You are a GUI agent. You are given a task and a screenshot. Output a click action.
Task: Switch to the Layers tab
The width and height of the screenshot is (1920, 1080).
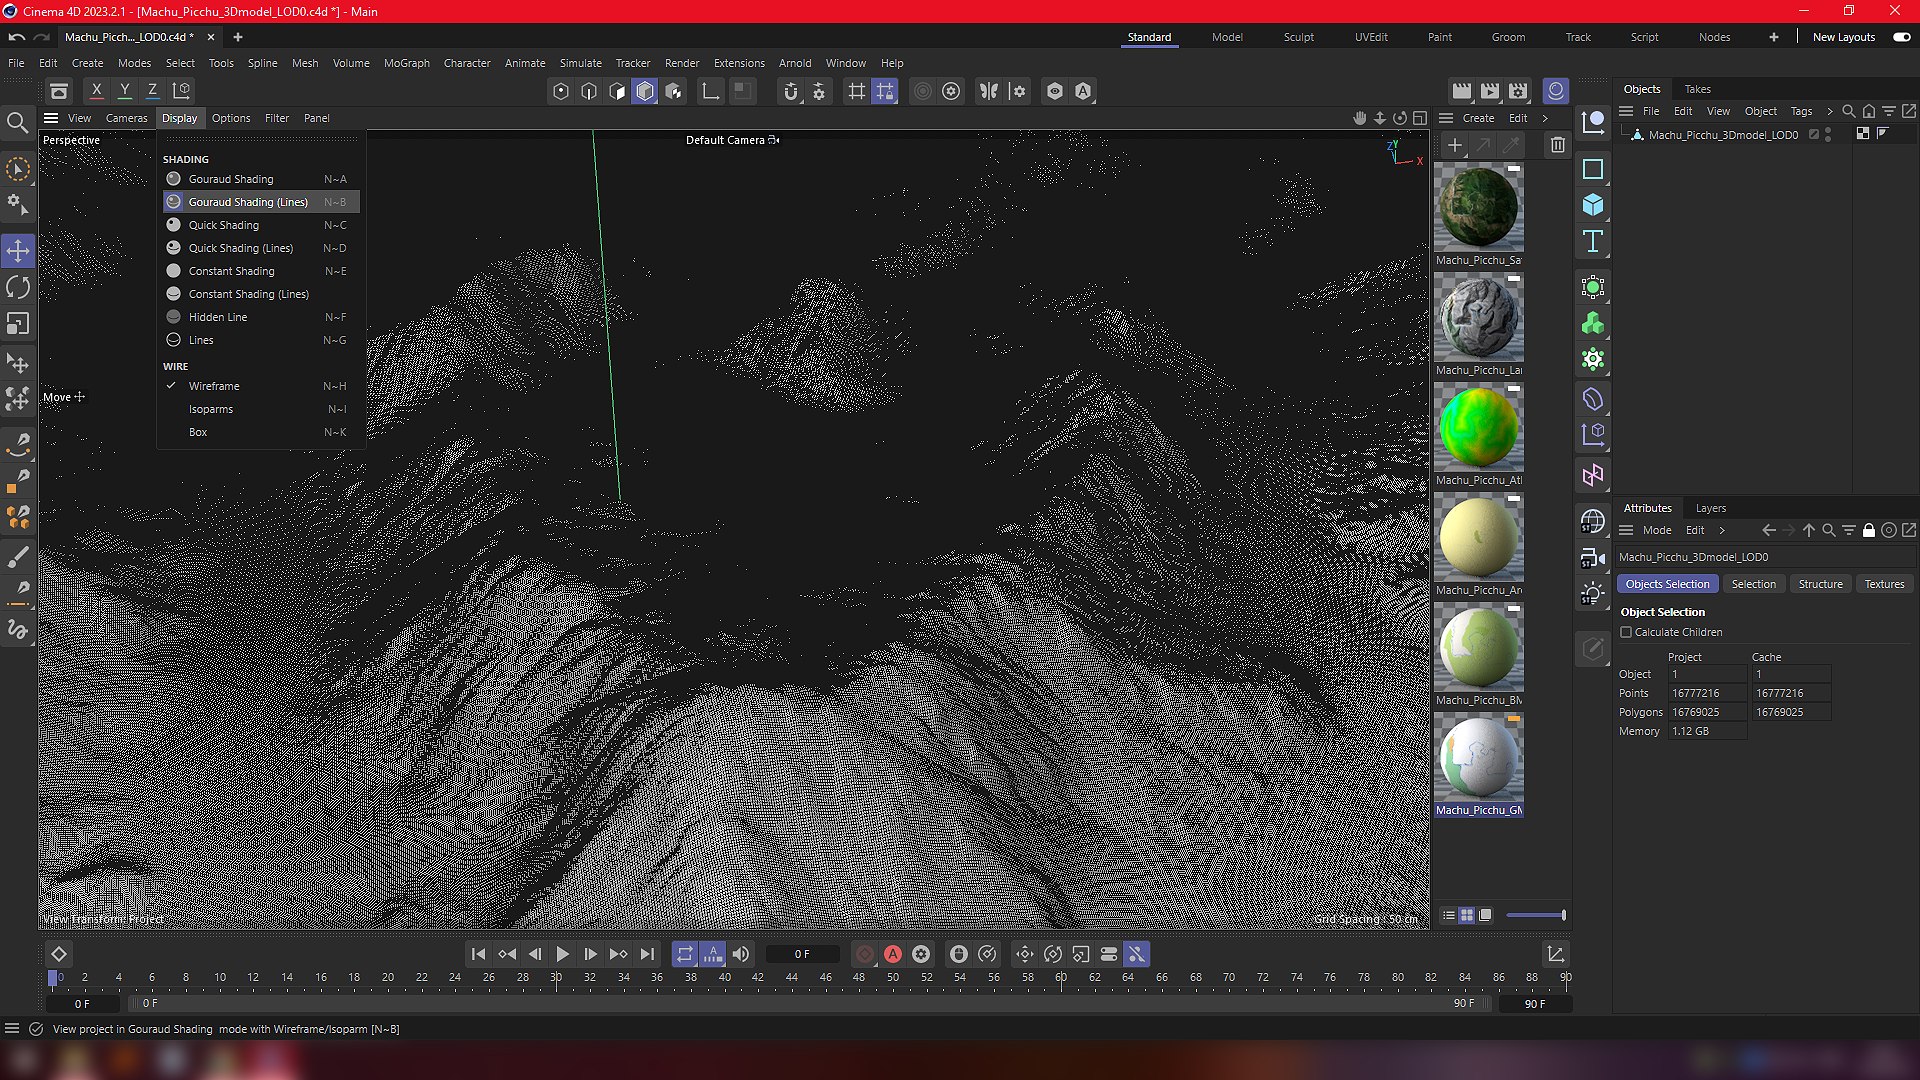(1710, 508)
